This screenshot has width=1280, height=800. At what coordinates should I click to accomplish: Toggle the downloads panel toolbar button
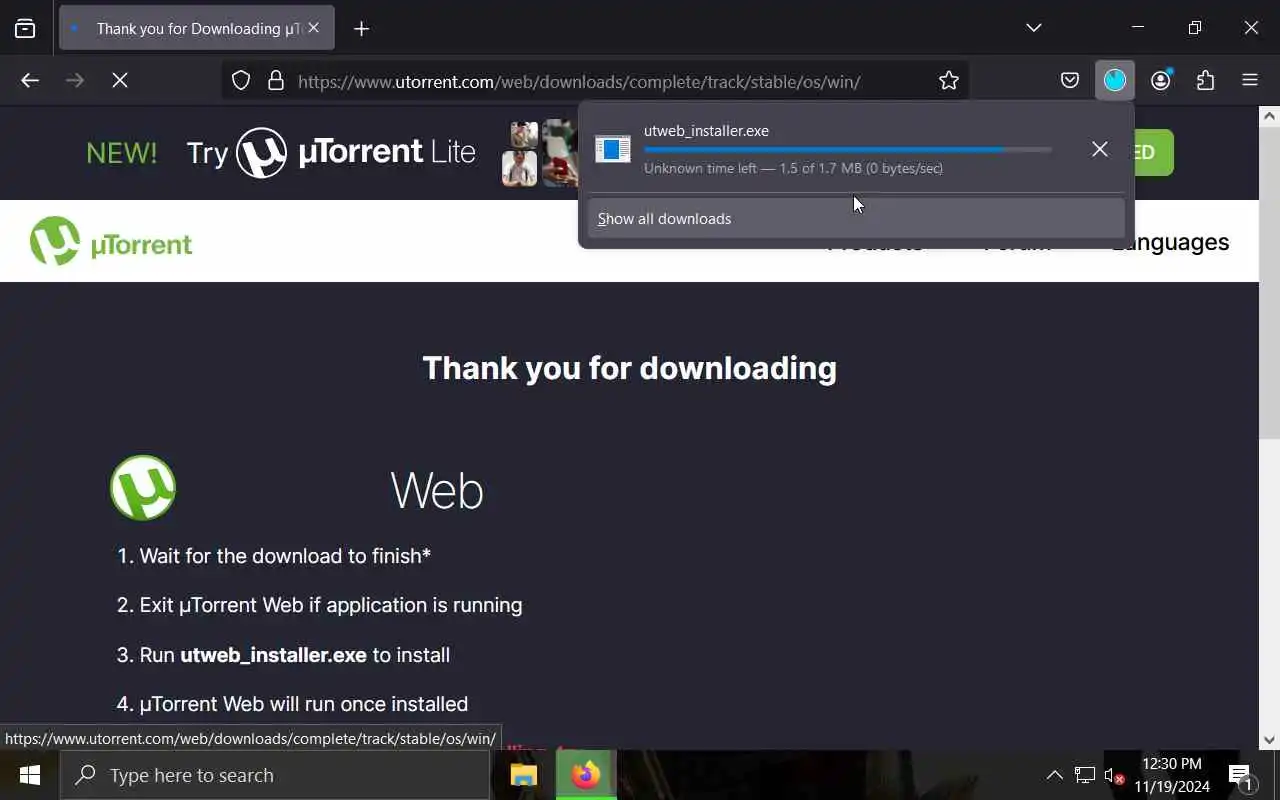click(x=1115, y=81)
